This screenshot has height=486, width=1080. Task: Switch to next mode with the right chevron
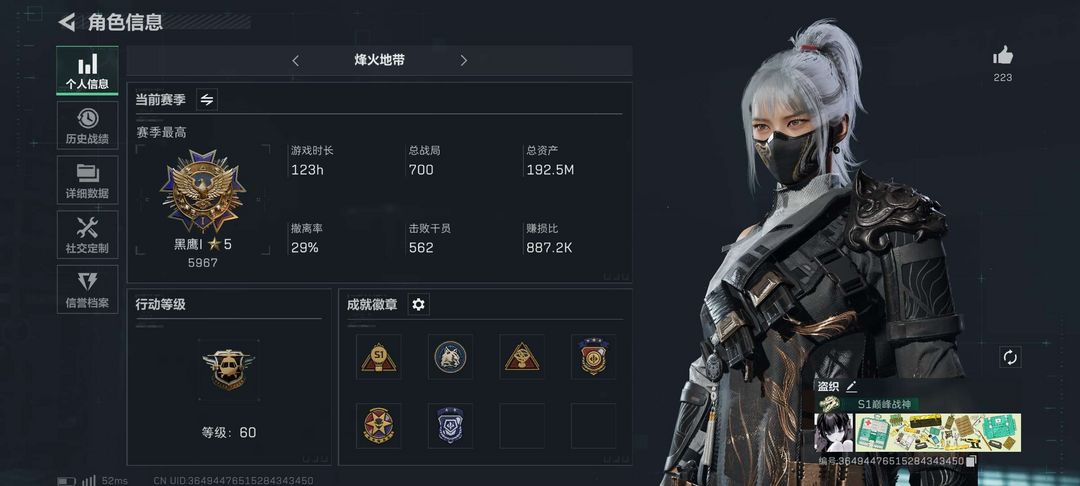point(464,61)
